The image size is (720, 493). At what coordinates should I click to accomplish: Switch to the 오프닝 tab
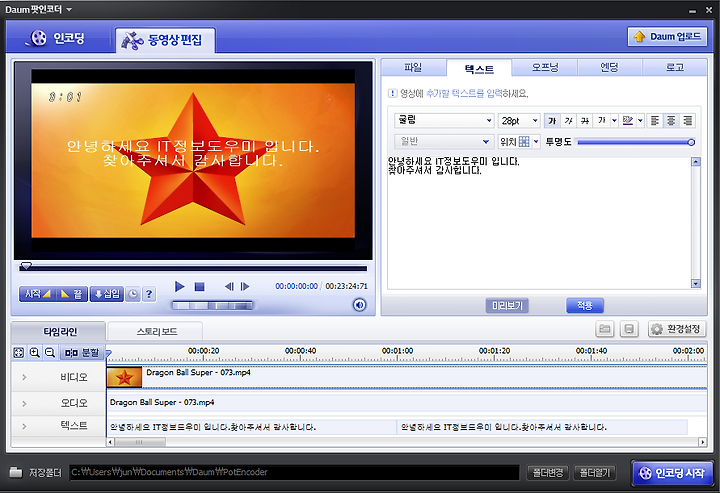[x=544, y=67]
